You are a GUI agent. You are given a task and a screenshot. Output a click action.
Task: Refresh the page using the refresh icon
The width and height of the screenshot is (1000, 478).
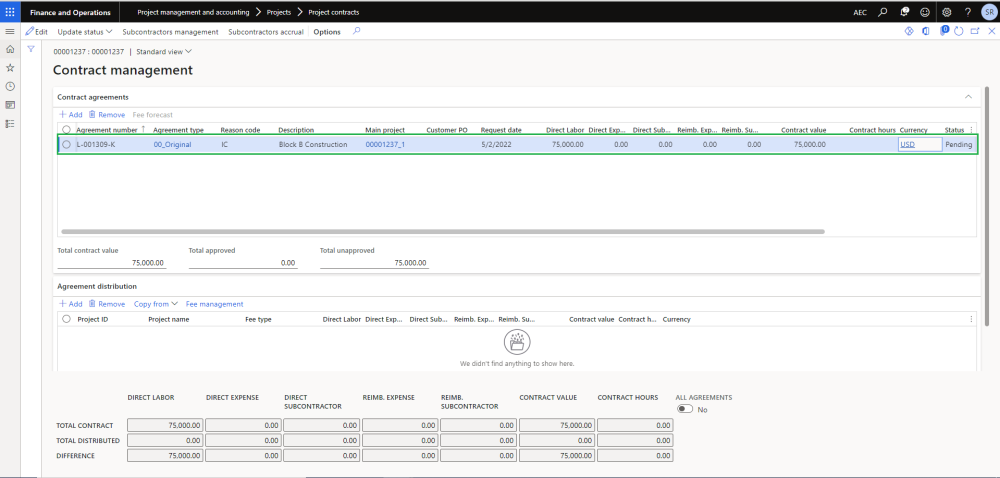click(x=959, y=32)
